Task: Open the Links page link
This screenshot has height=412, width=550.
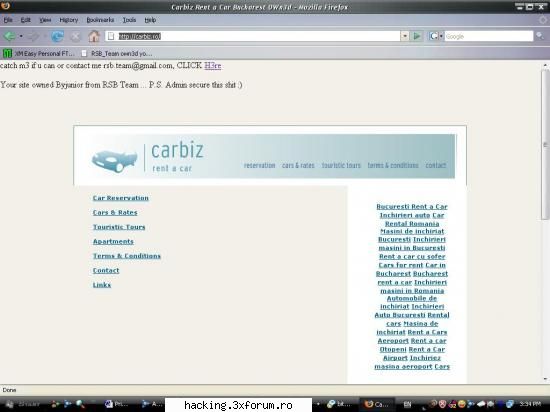Action: click(102, 285)
